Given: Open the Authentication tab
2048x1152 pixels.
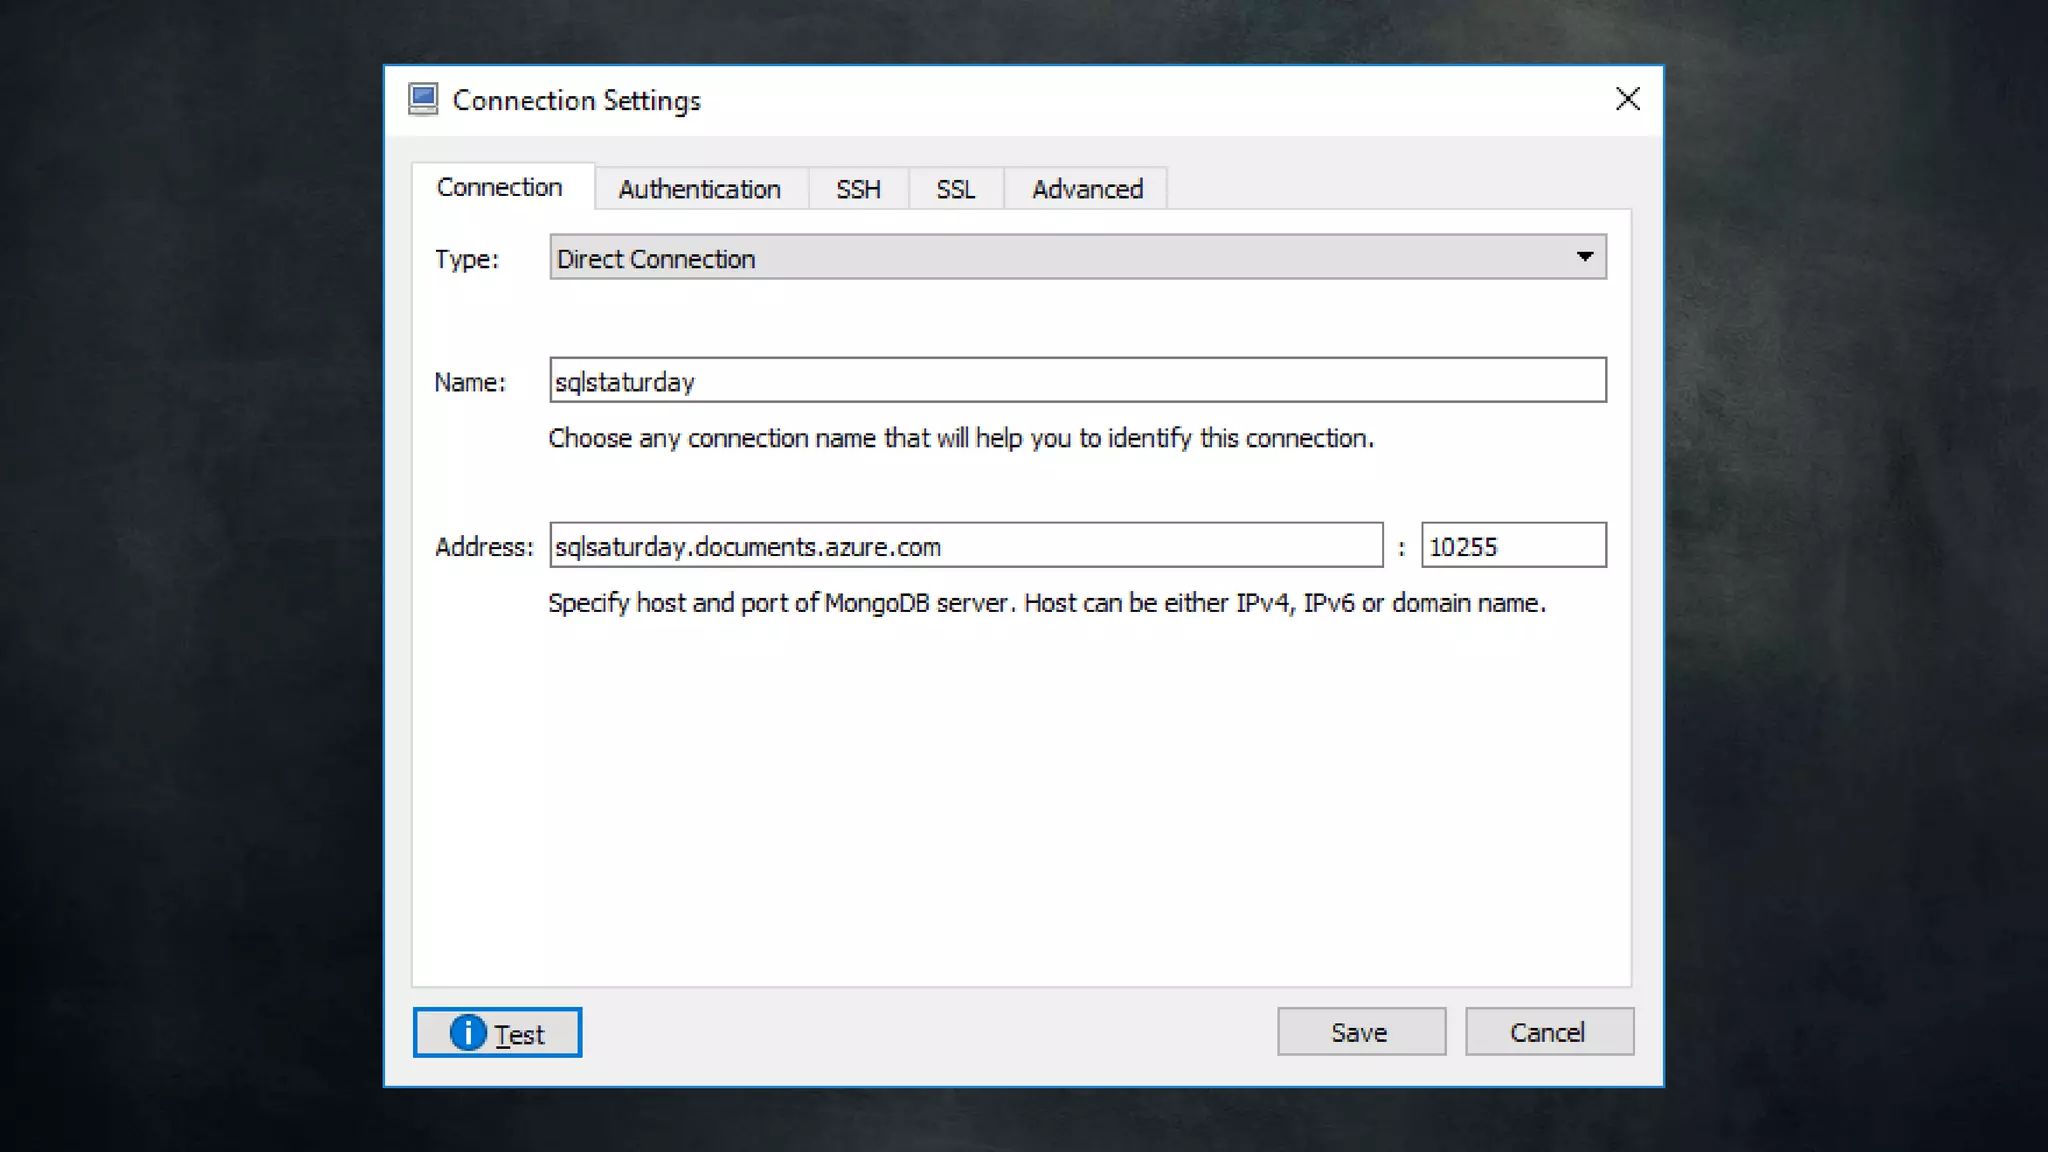Looking at the screenshot, I should click(x=699, y=189).
